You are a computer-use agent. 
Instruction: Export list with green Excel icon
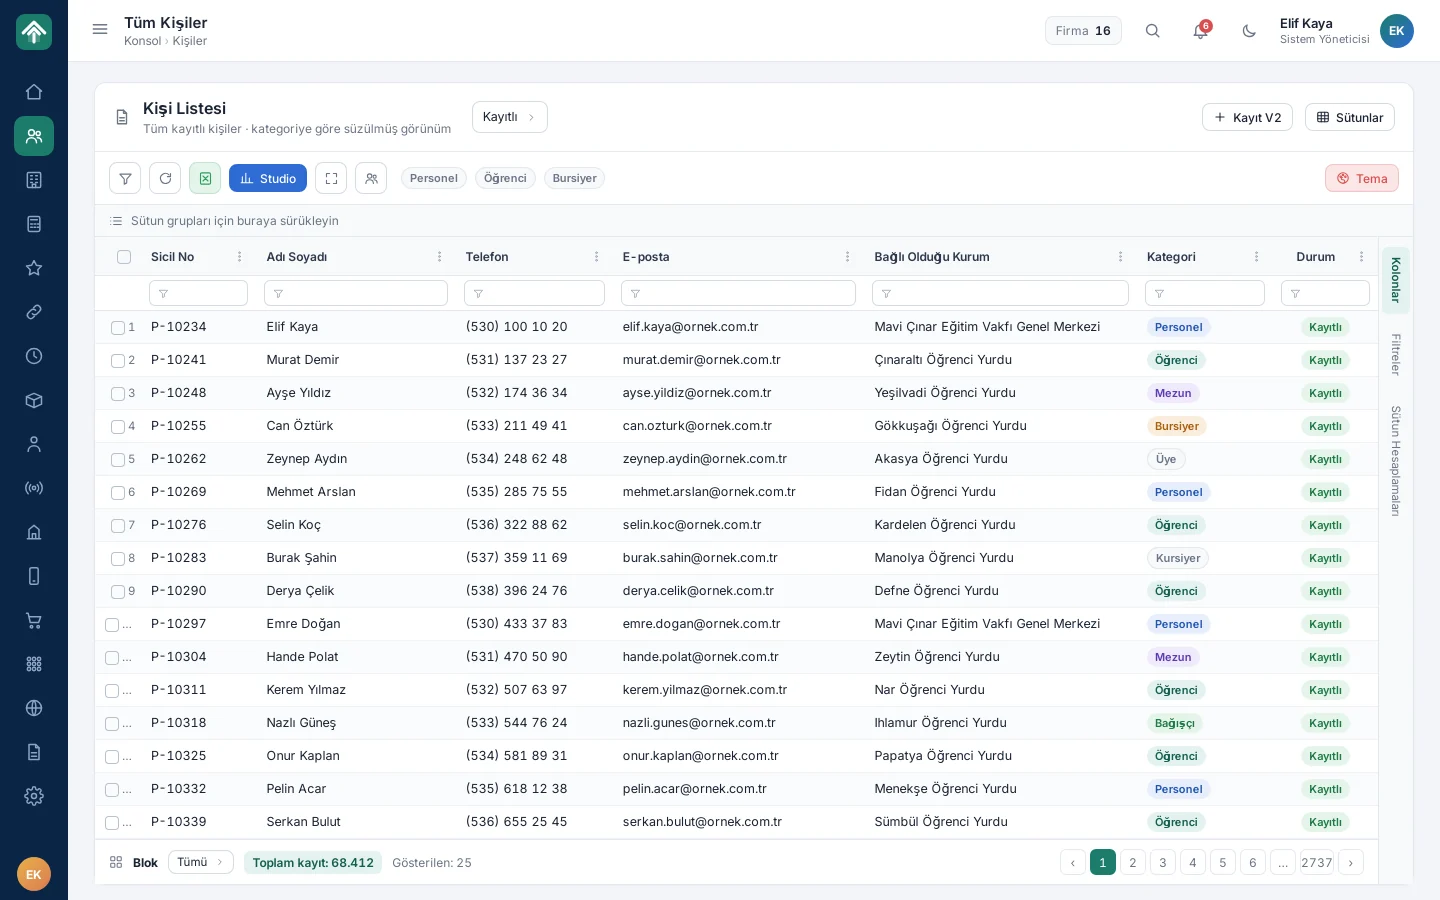(205, 178)
